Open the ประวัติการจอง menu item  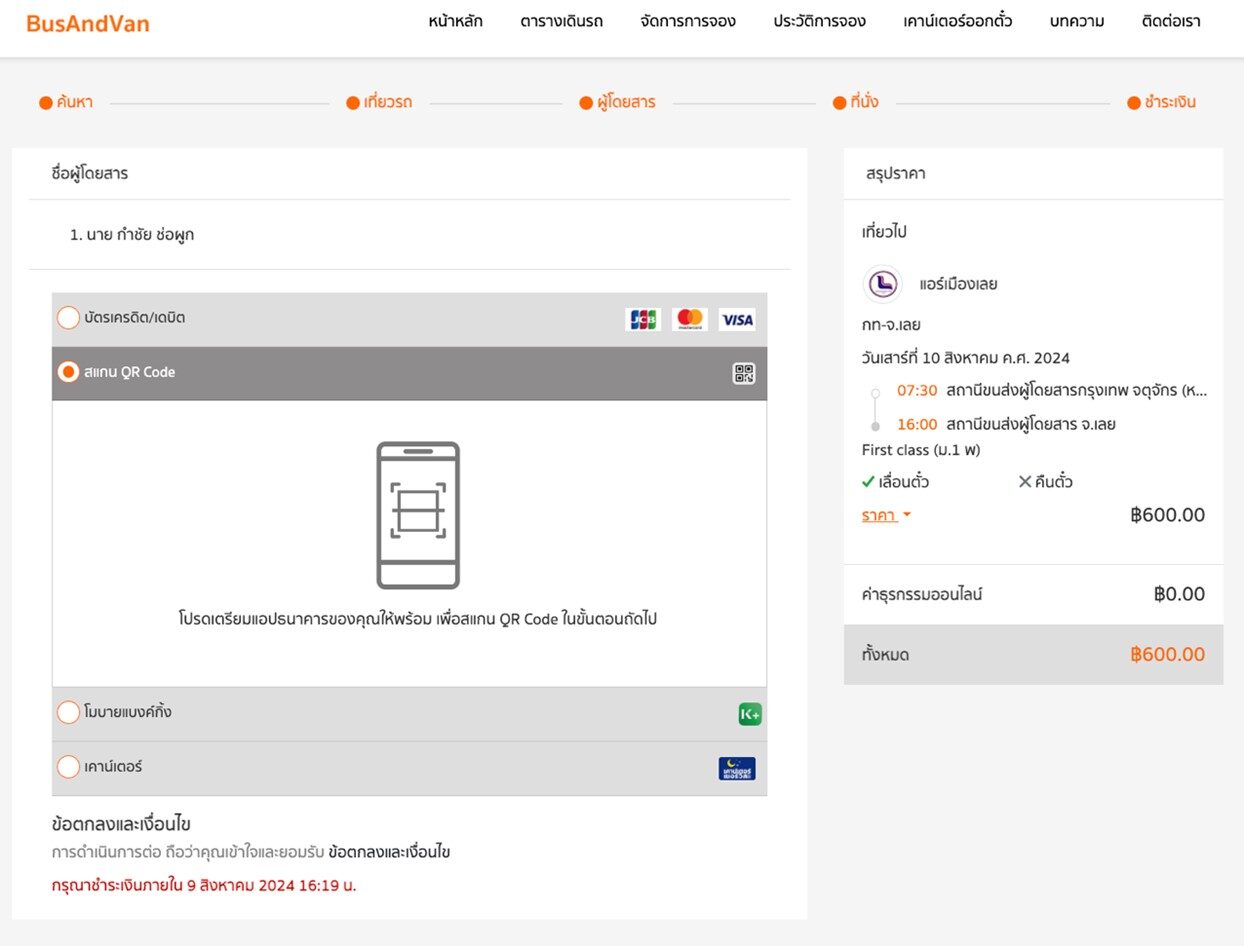(819, 21)
